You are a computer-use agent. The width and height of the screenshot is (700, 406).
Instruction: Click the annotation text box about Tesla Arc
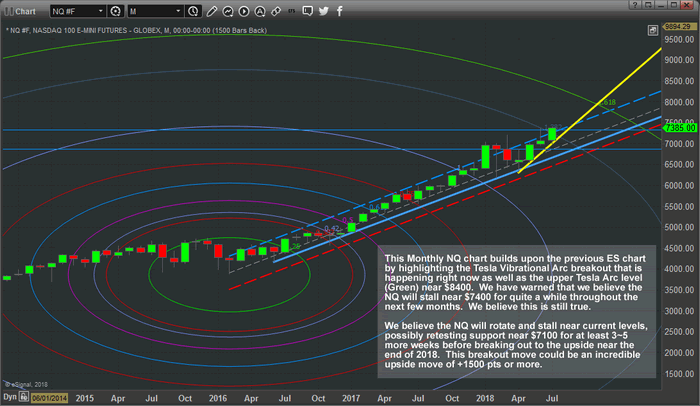(517, 311)
